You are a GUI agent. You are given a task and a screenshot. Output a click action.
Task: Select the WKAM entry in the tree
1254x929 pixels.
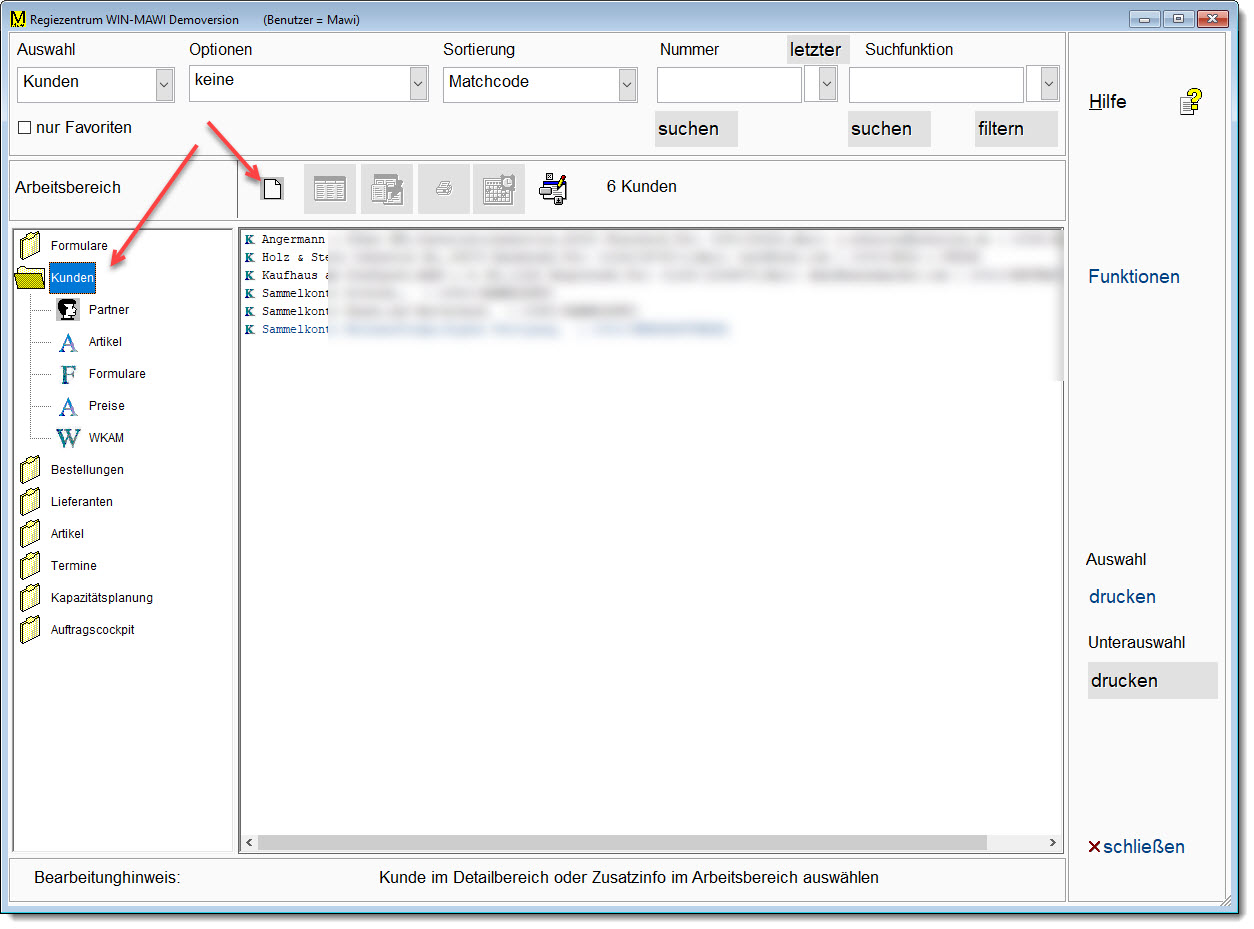[x=106, y=438]
